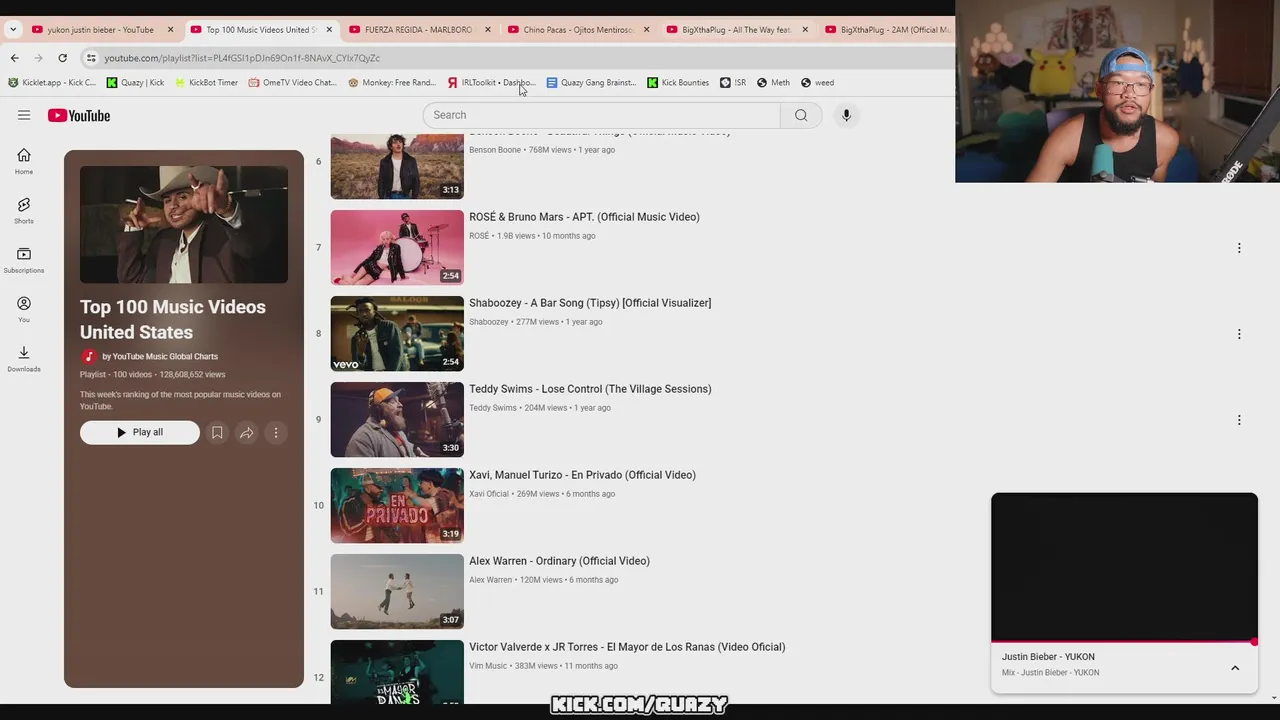Open Downloads in the sidebar

point(24,358)
